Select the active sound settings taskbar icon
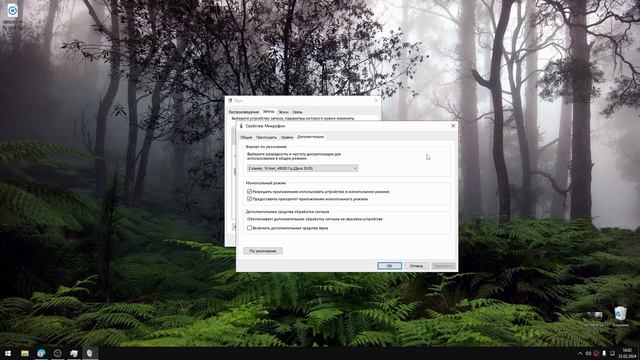Screen dimensions: 640x360 click(x=90, y=353)
